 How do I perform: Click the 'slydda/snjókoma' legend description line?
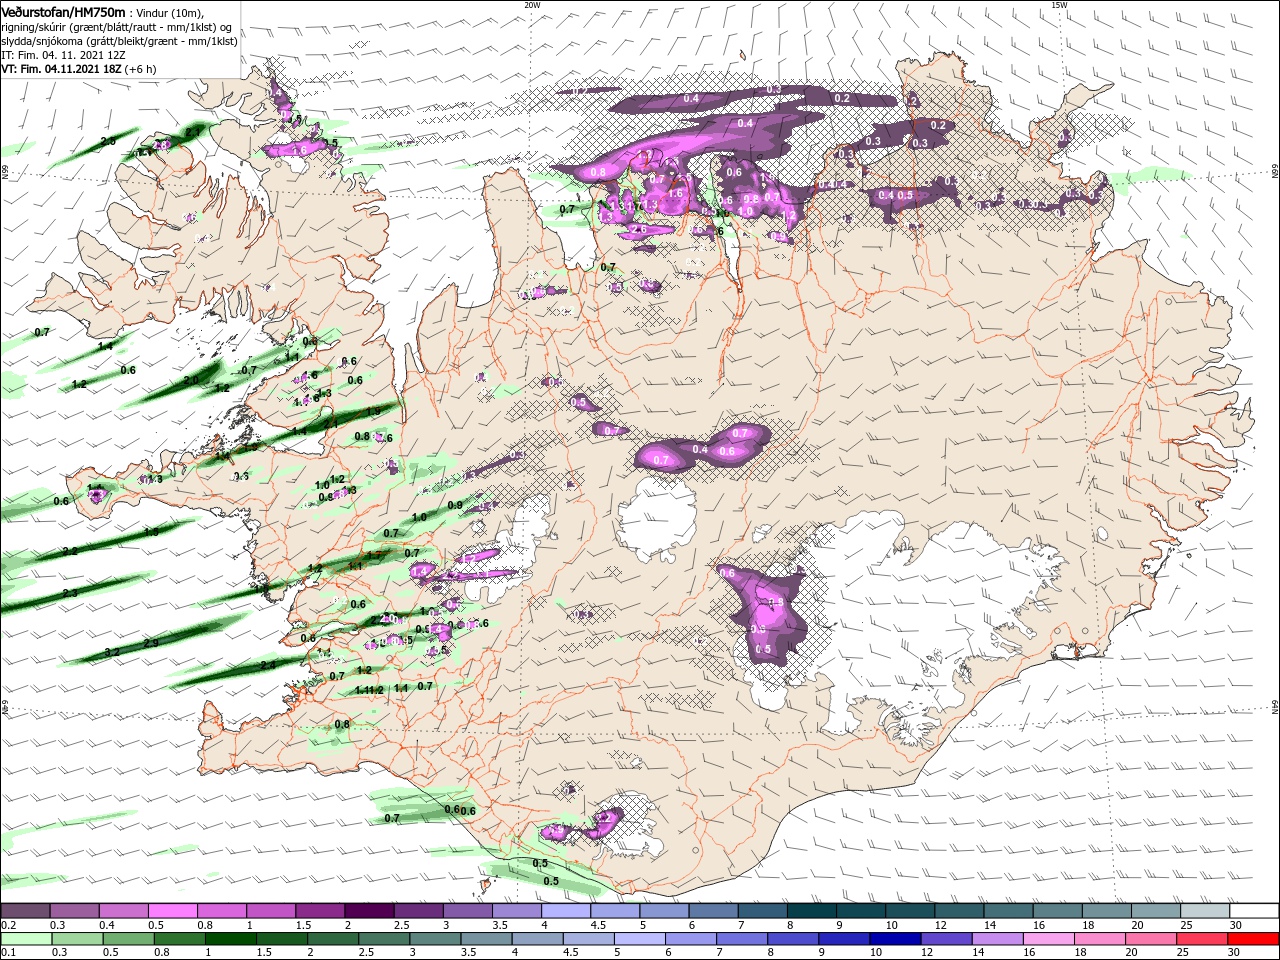pos(119,41)
